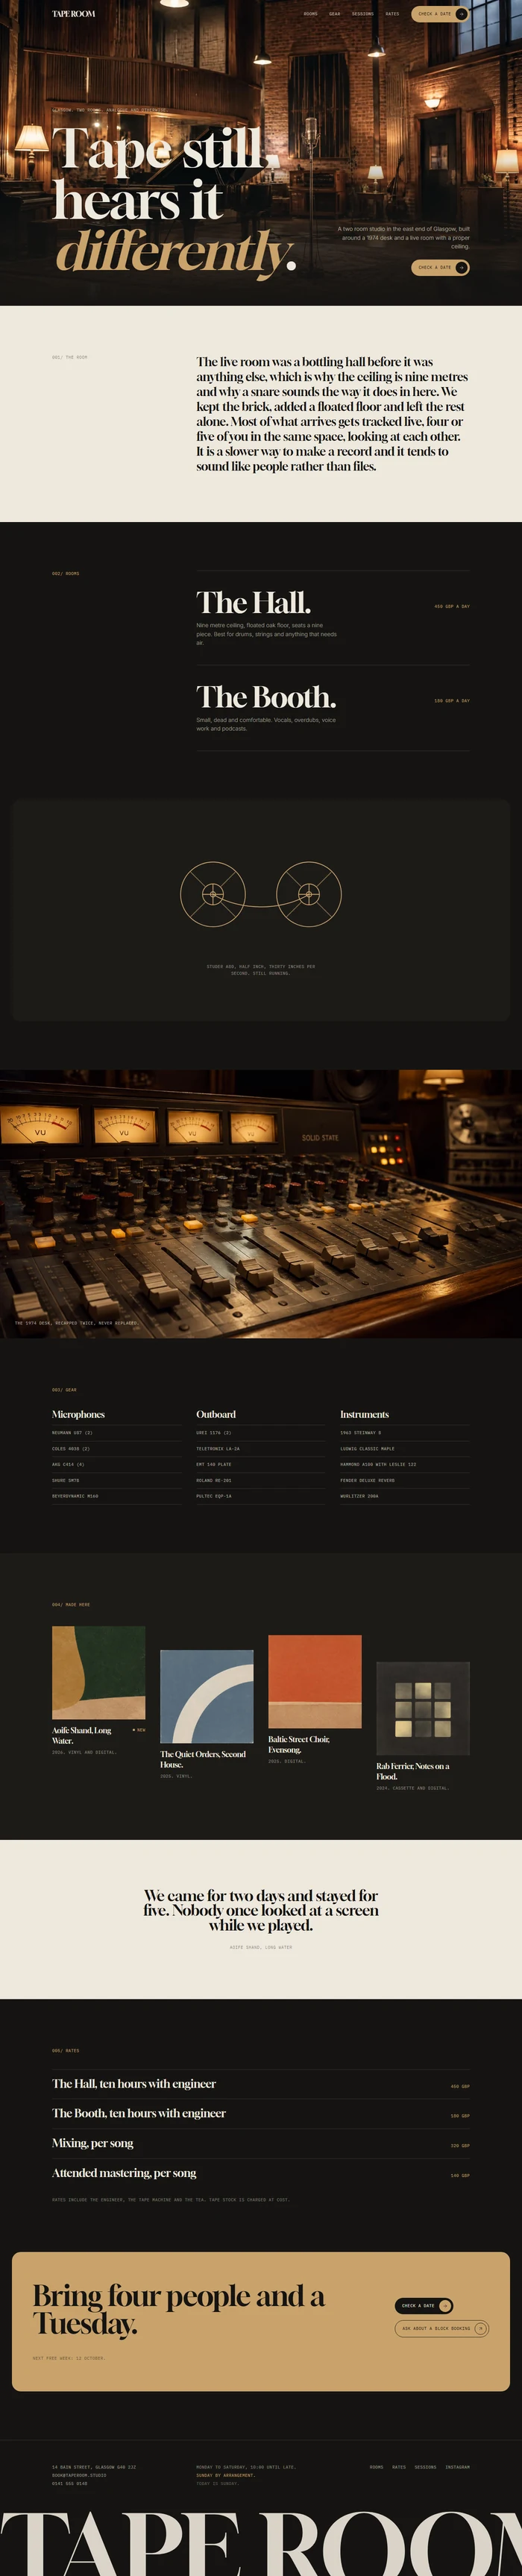Open the Rab Ferrier, Notes on a Flood cover
Viewport: 522px width, 2576px height.
[x=423, y=1709]
